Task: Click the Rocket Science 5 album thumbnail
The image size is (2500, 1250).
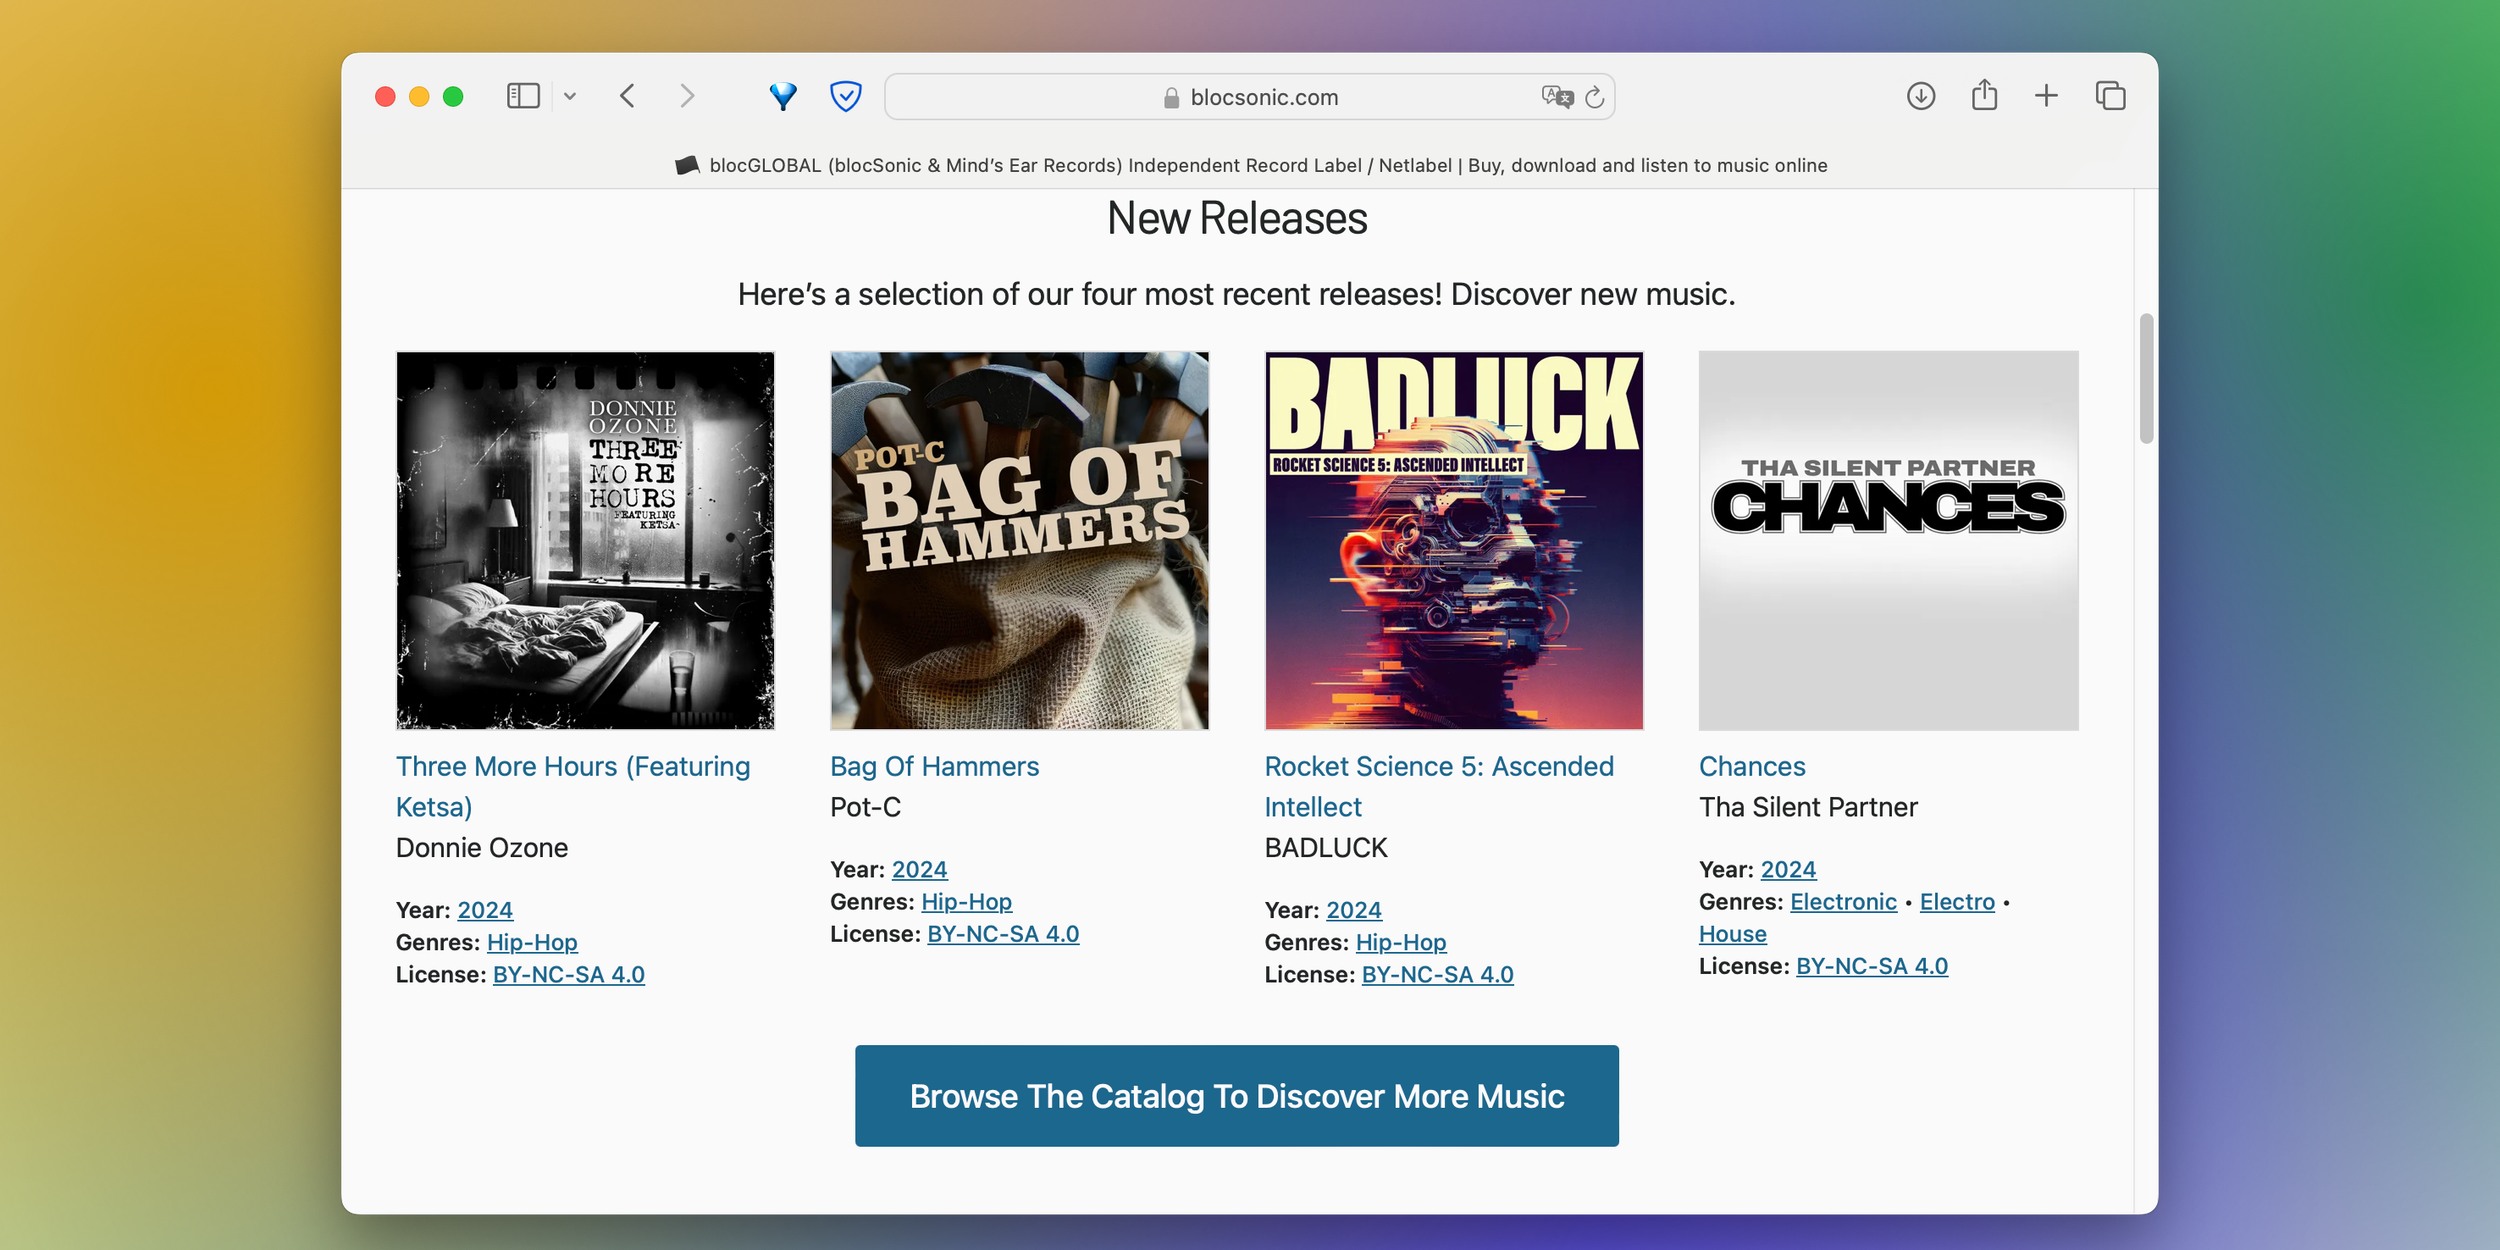Action: pos(1452,540)
